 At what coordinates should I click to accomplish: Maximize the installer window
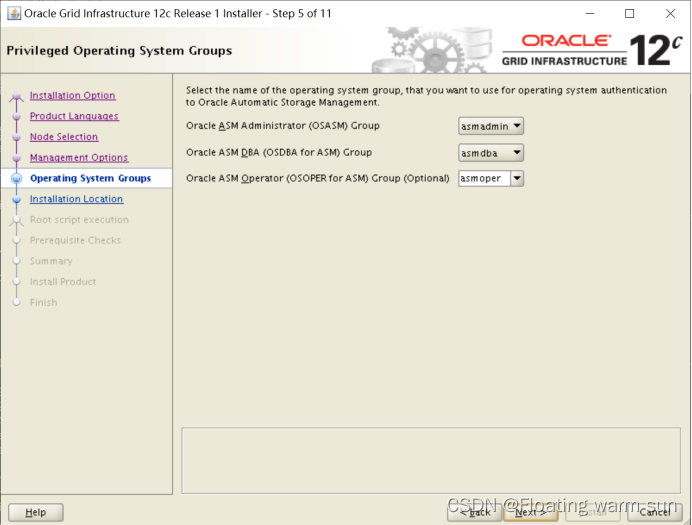(x=630, y=14)
